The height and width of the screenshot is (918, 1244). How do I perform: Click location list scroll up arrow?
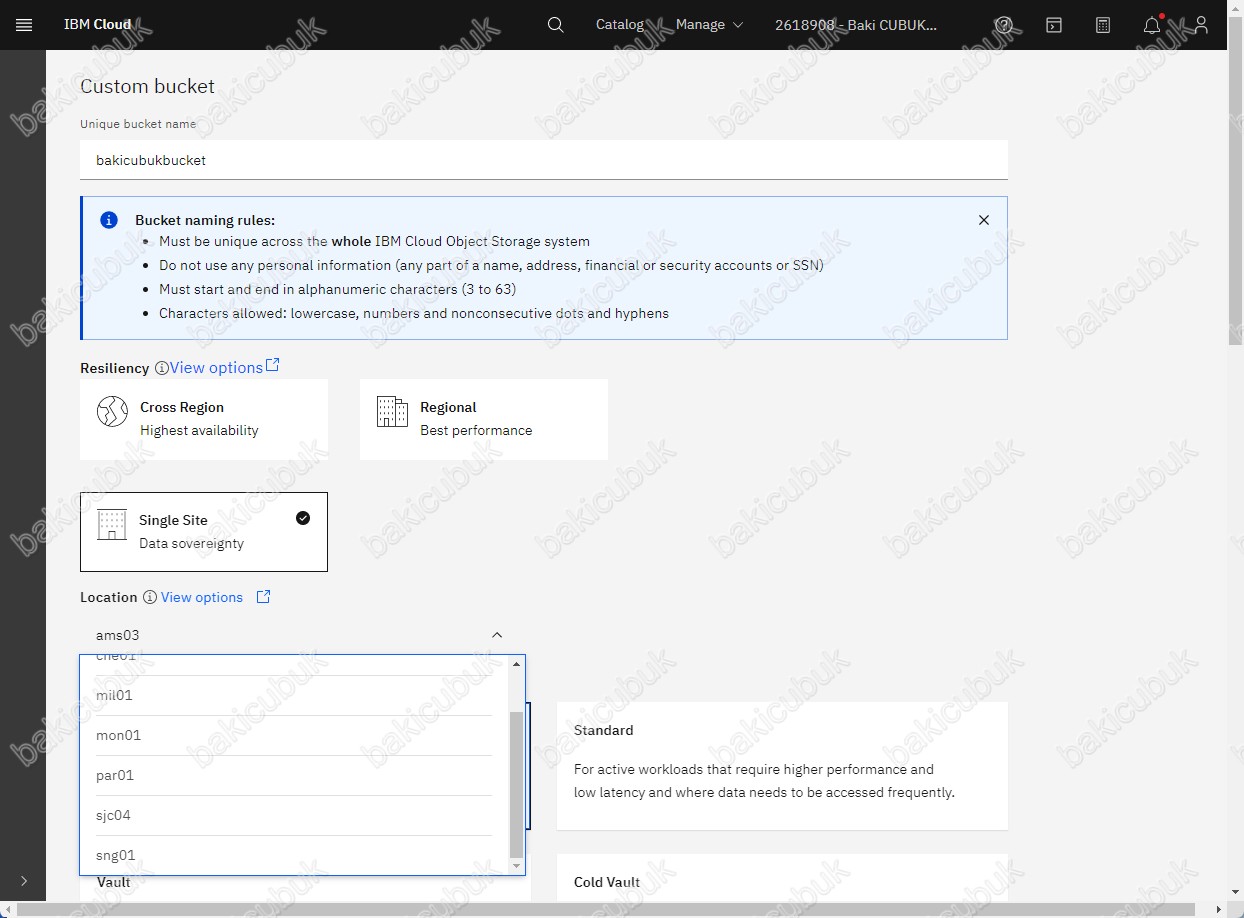pos(516,664)
